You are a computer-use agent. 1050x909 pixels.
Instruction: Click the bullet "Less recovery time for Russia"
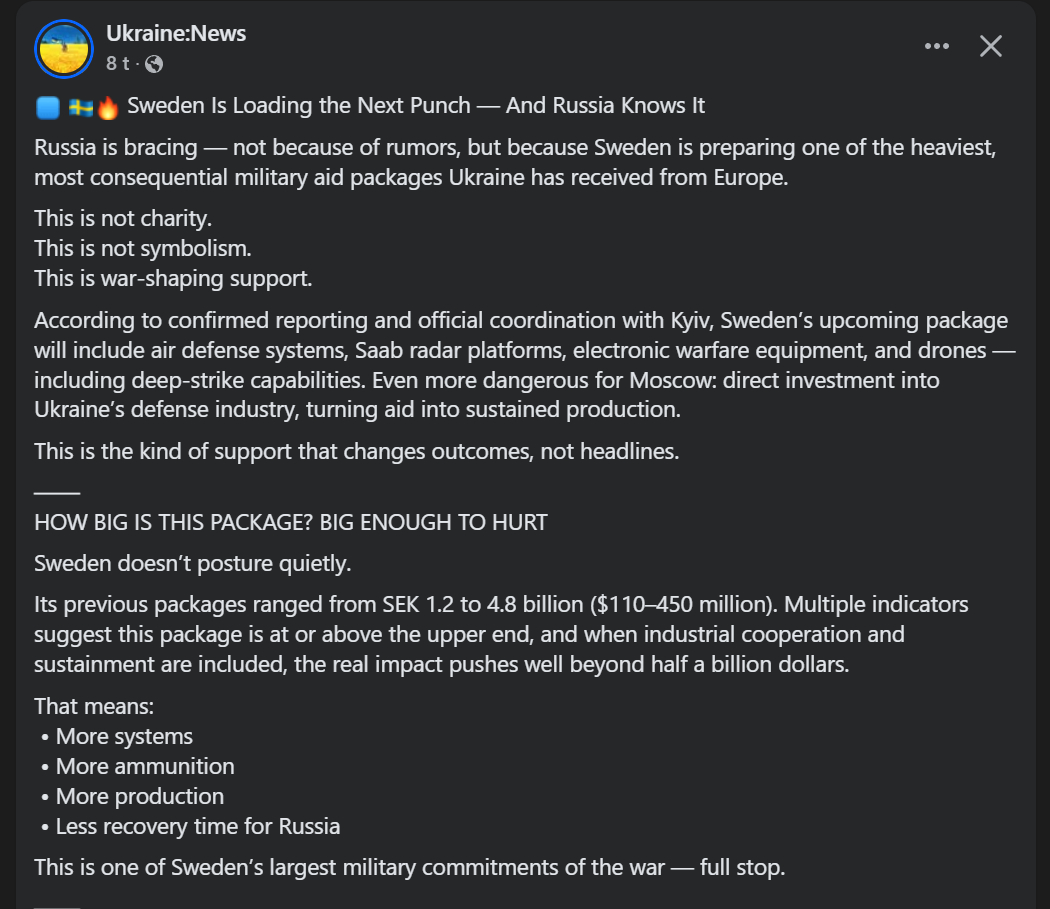(x=198, y=827)
